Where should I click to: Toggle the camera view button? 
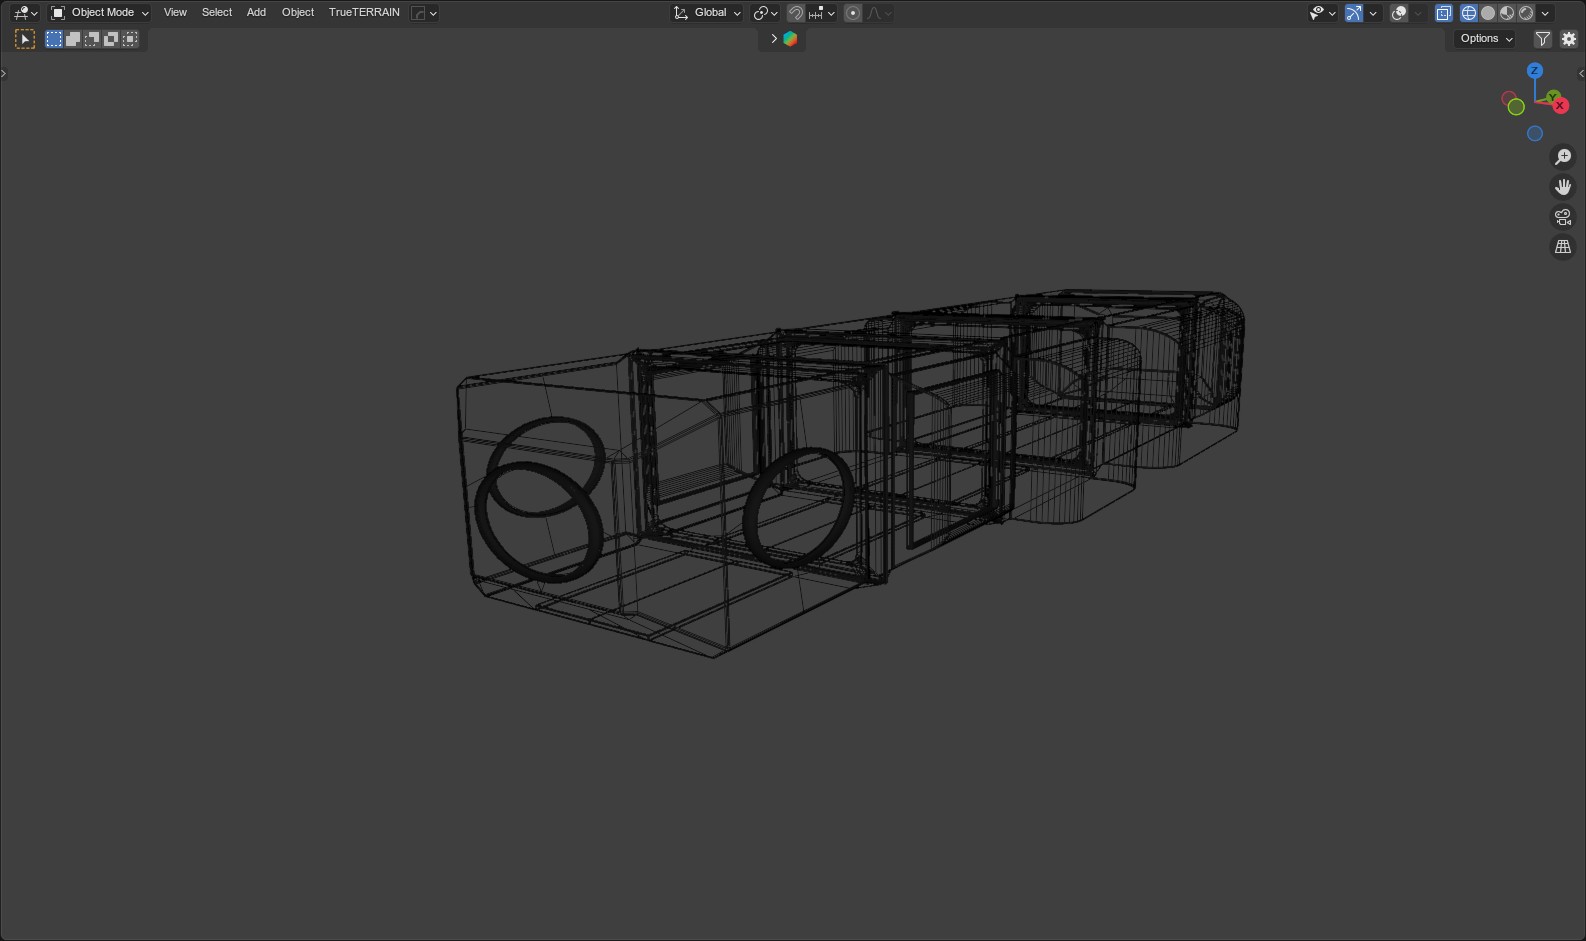tap(1563, 217)
